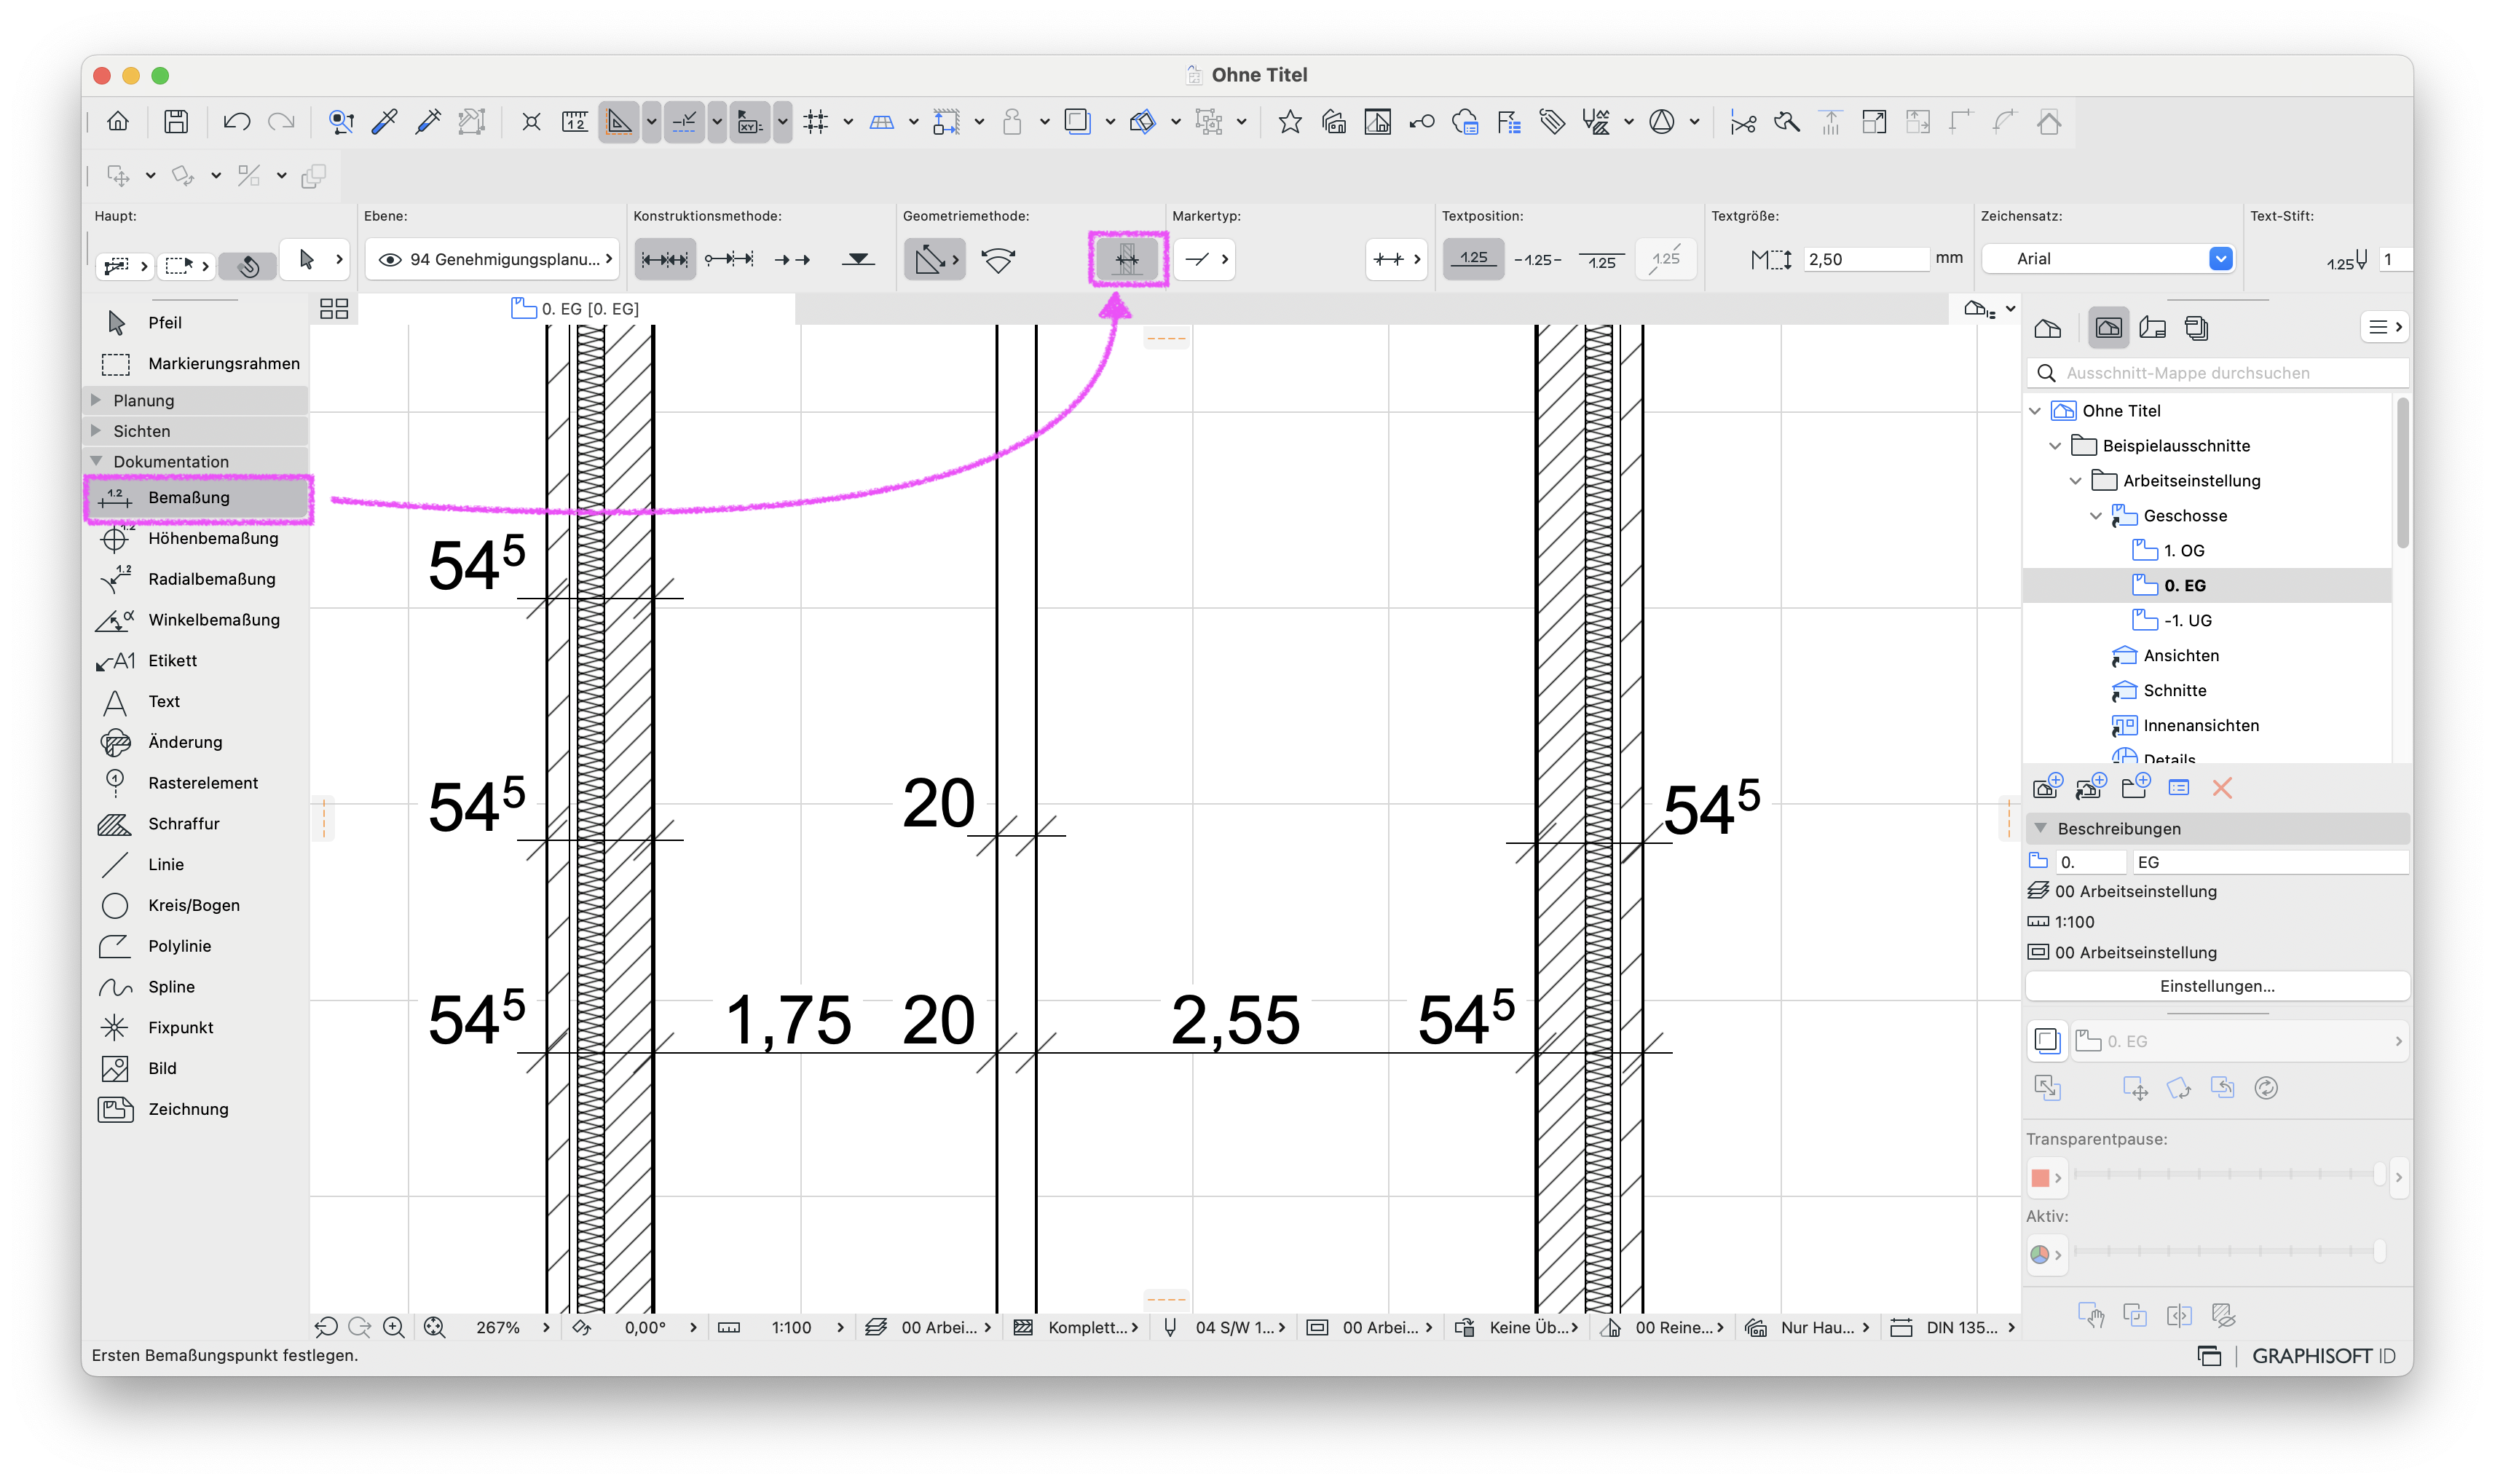Adjust the Aktiv opacity slider
Screen dimensions: 2495x1484
click(x=2229, y=1251)
